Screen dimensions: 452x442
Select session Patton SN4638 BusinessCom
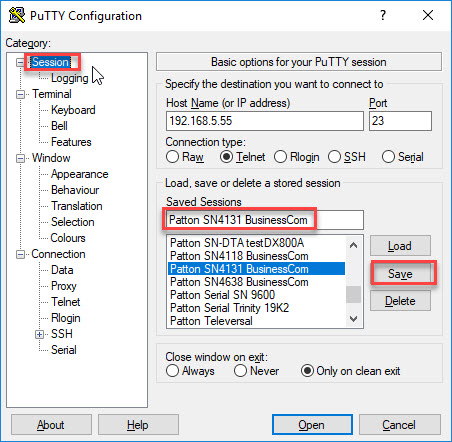pyautogui.click(x=256, y=282)
